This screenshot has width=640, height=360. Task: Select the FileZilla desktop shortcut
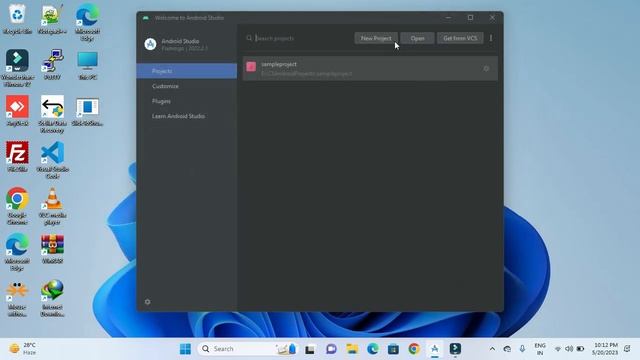(x=17, y=157)
